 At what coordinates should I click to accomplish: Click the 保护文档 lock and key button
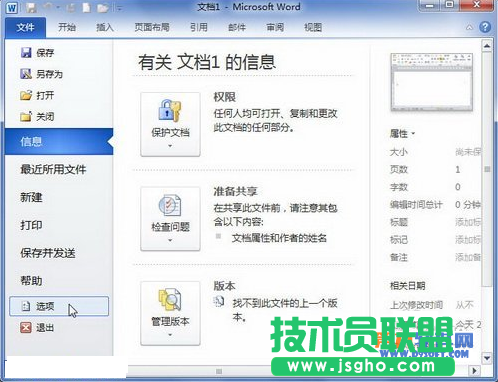[170, 124]
